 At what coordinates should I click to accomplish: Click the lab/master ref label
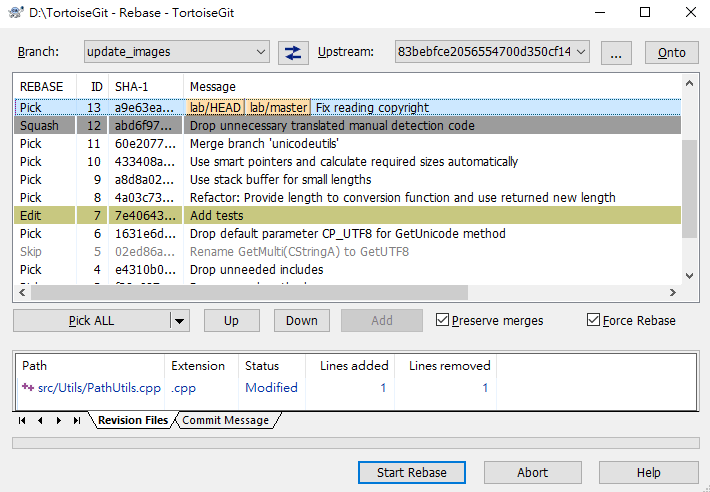click(x=278, y=108)
